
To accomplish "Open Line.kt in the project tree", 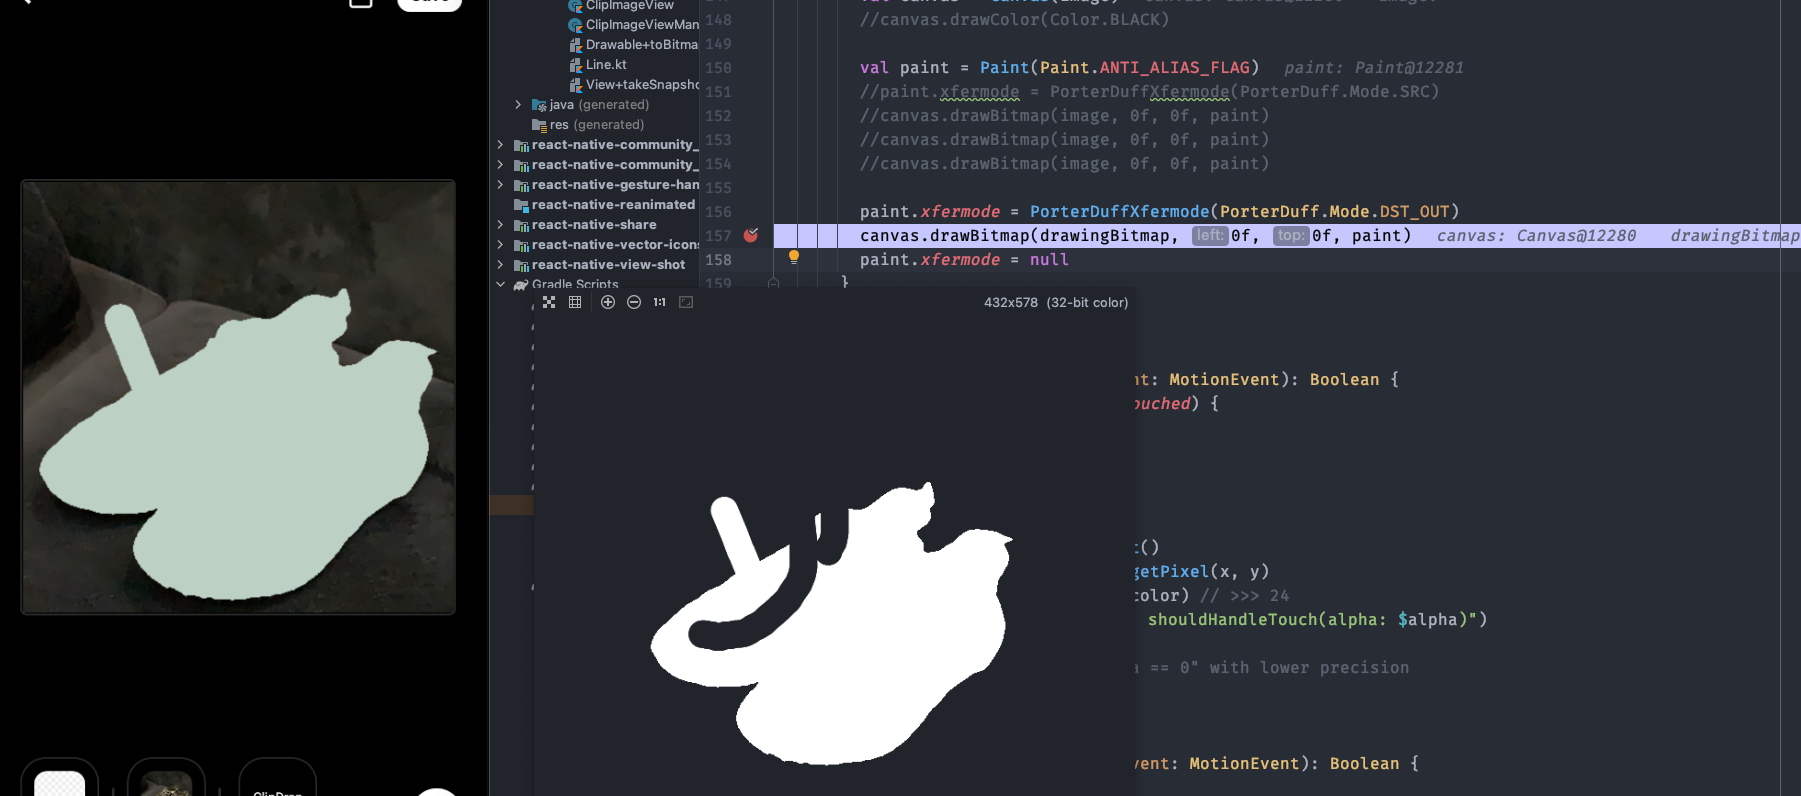I will [x=606, y=65].
